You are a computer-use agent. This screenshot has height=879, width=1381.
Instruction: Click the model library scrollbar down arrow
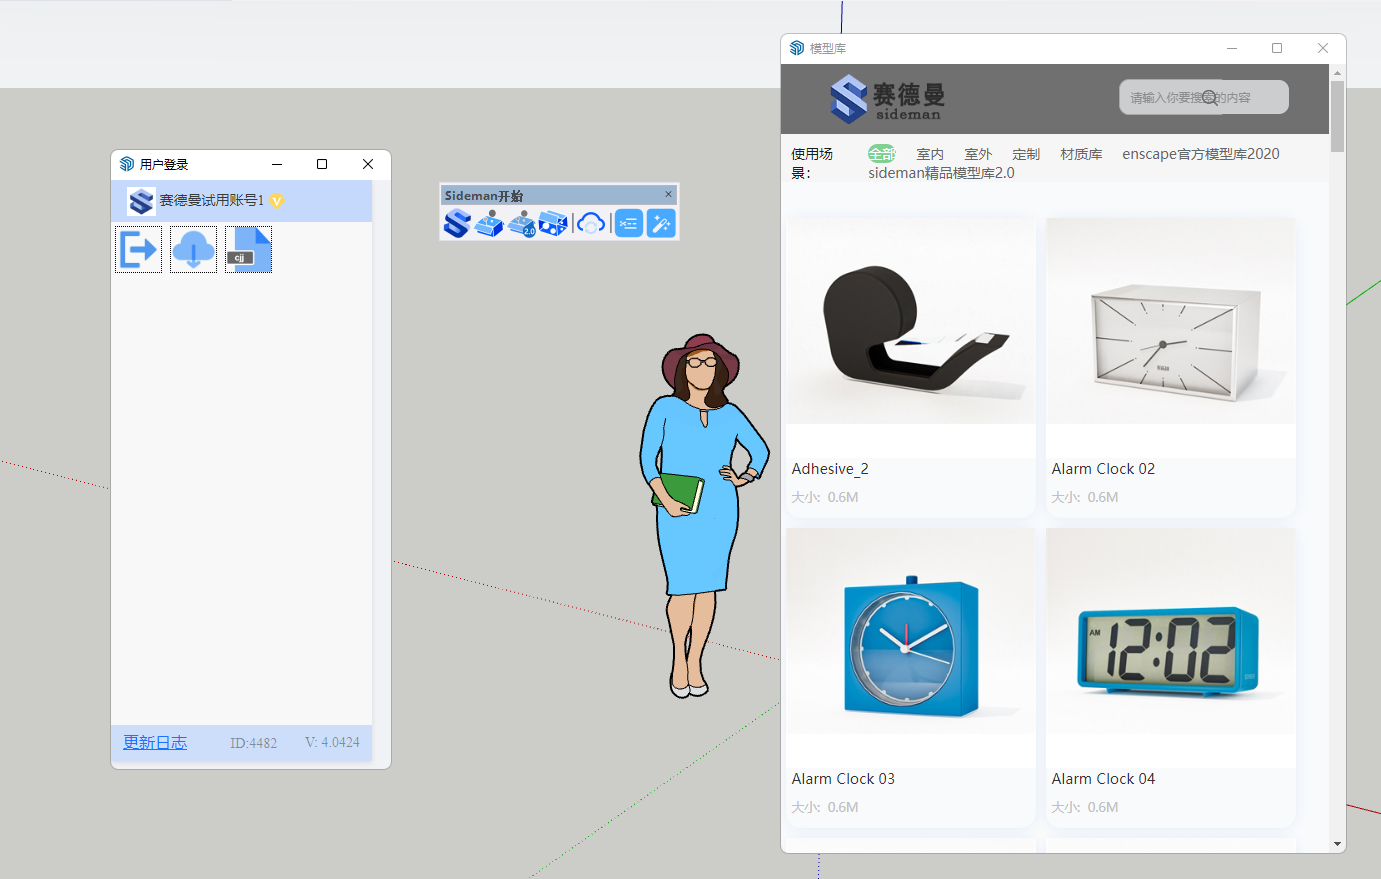tap(1337, 844)
